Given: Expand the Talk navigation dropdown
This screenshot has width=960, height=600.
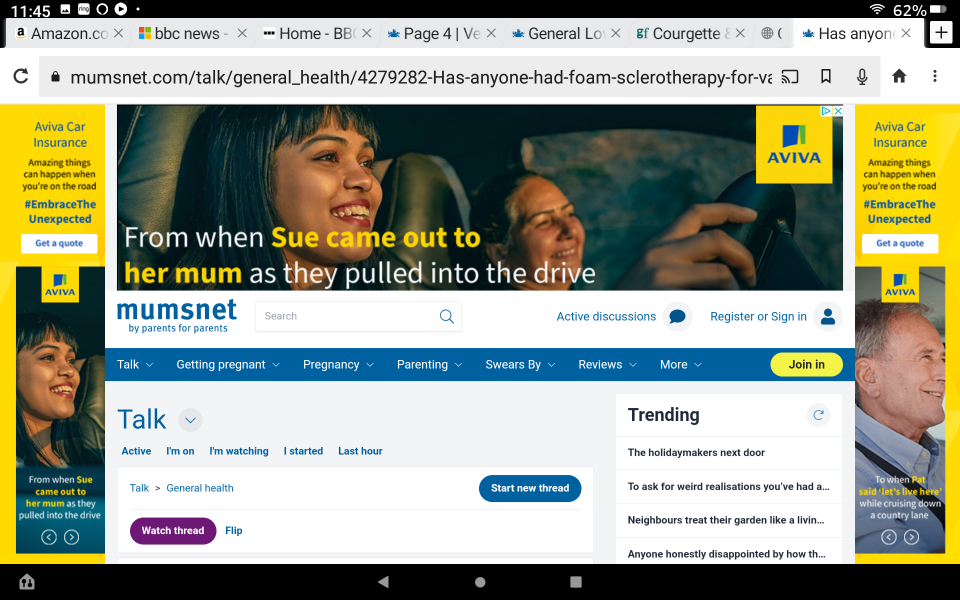Looking at the screenshot, I should point(135,365).
